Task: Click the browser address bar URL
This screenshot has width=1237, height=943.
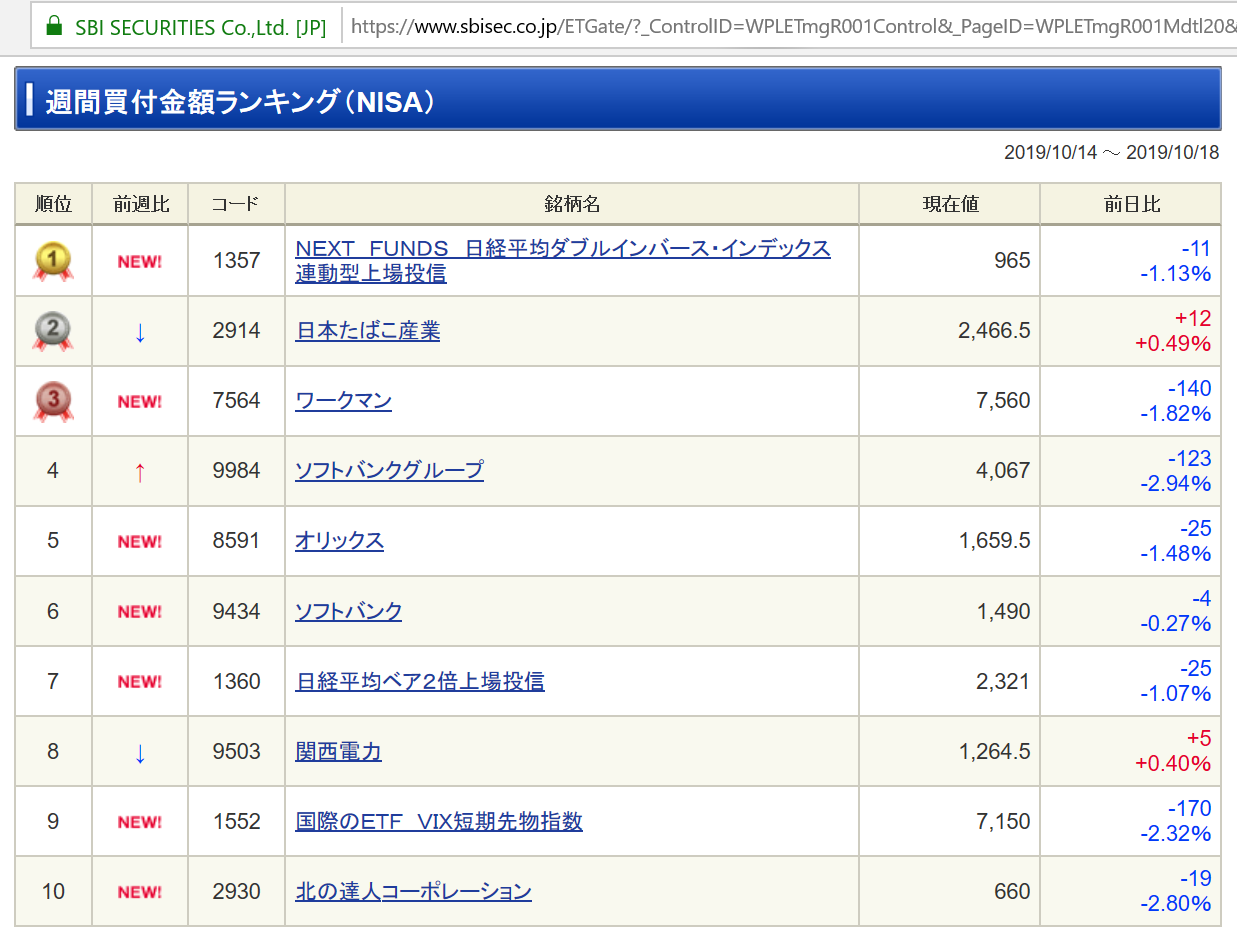Action: [x=790, y=27]
